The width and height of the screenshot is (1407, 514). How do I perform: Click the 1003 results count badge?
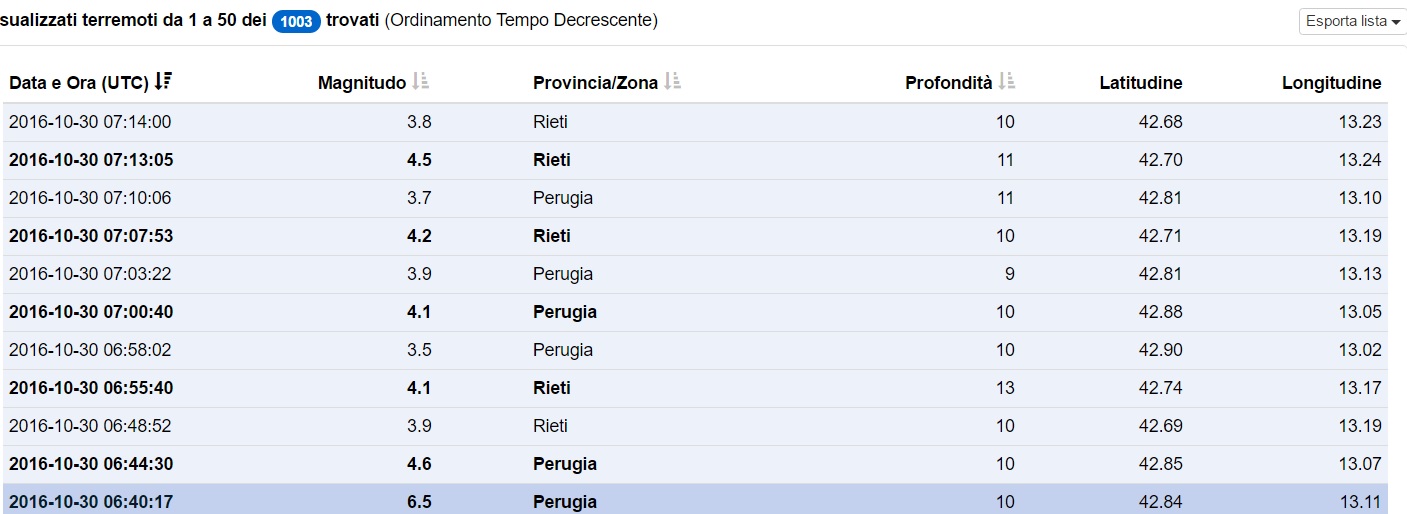(296, 21)
